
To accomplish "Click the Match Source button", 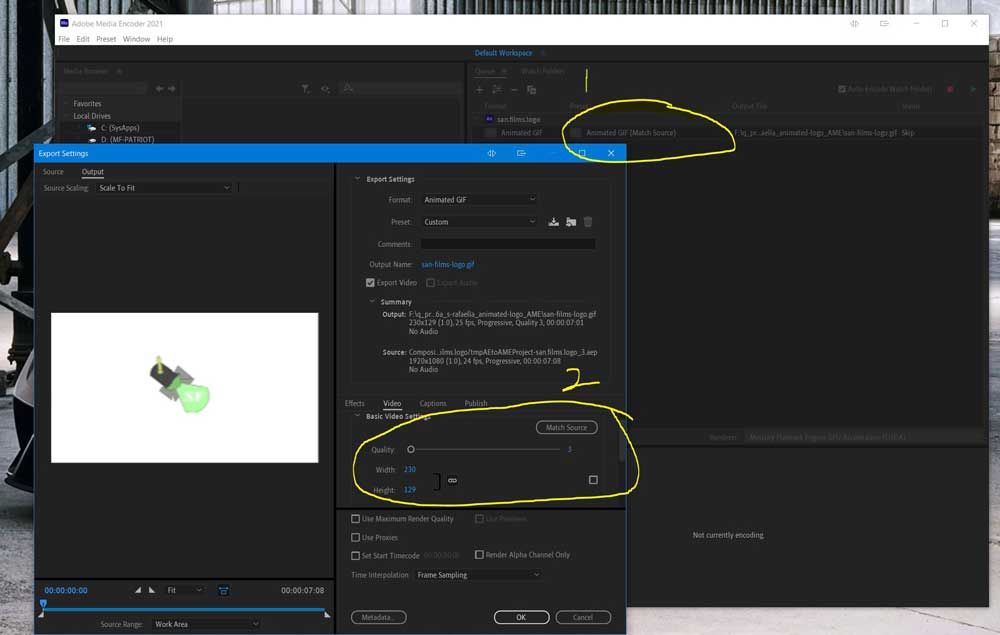I will coord(566,428).
